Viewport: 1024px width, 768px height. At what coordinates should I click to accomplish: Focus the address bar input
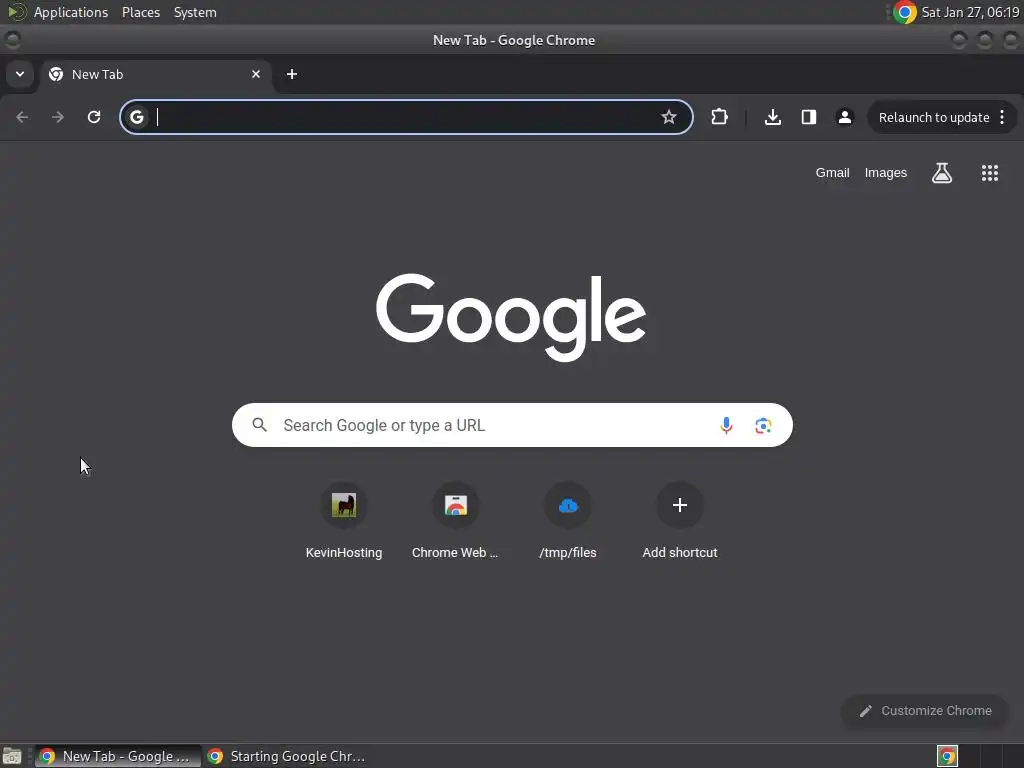[x=405, y=117]
